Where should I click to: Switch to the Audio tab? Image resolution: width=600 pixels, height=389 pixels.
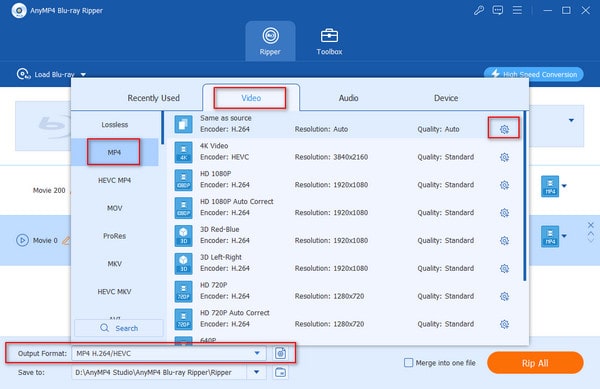point(348,98)
